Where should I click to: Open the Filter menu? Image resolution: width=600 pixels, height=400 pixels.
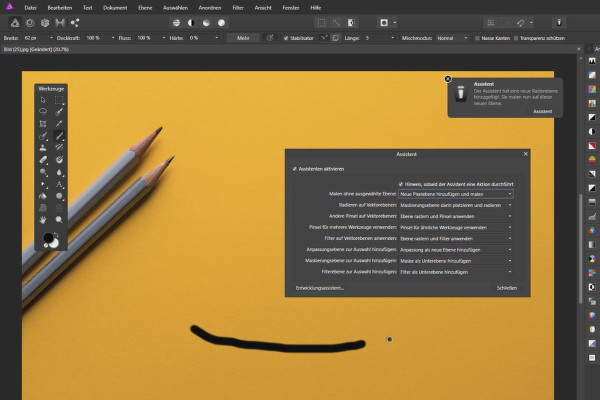pos(238,8)
